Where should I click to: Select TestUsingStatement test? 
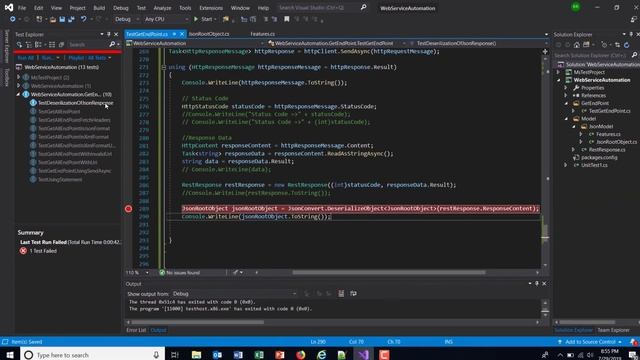tap(60, 180)
